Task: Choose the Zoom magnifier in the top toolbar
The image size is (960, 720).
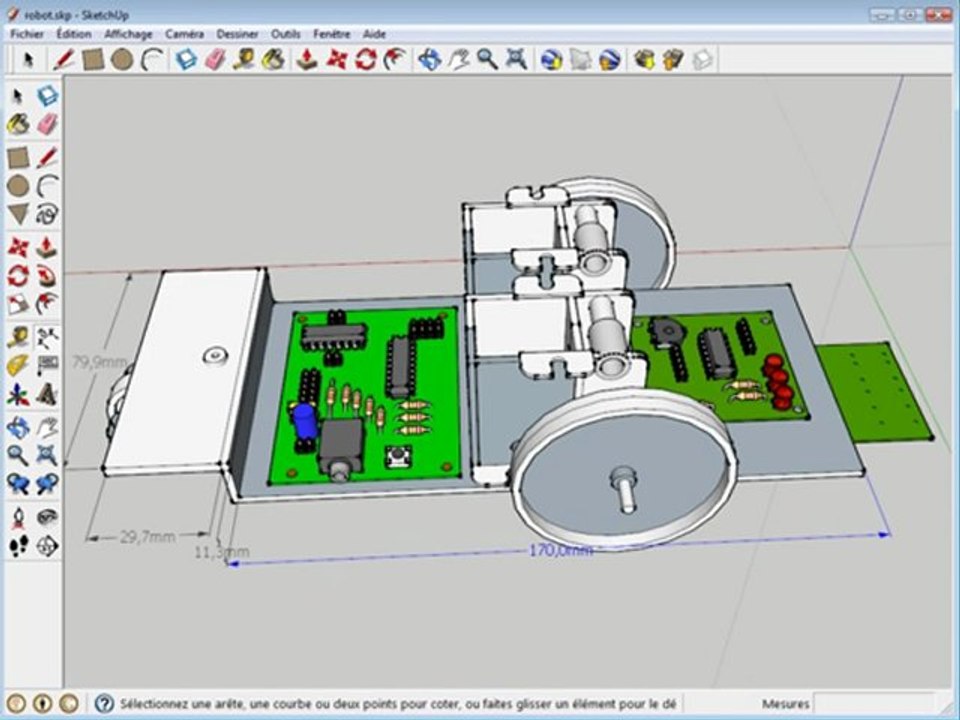Action: pos(487,60)
